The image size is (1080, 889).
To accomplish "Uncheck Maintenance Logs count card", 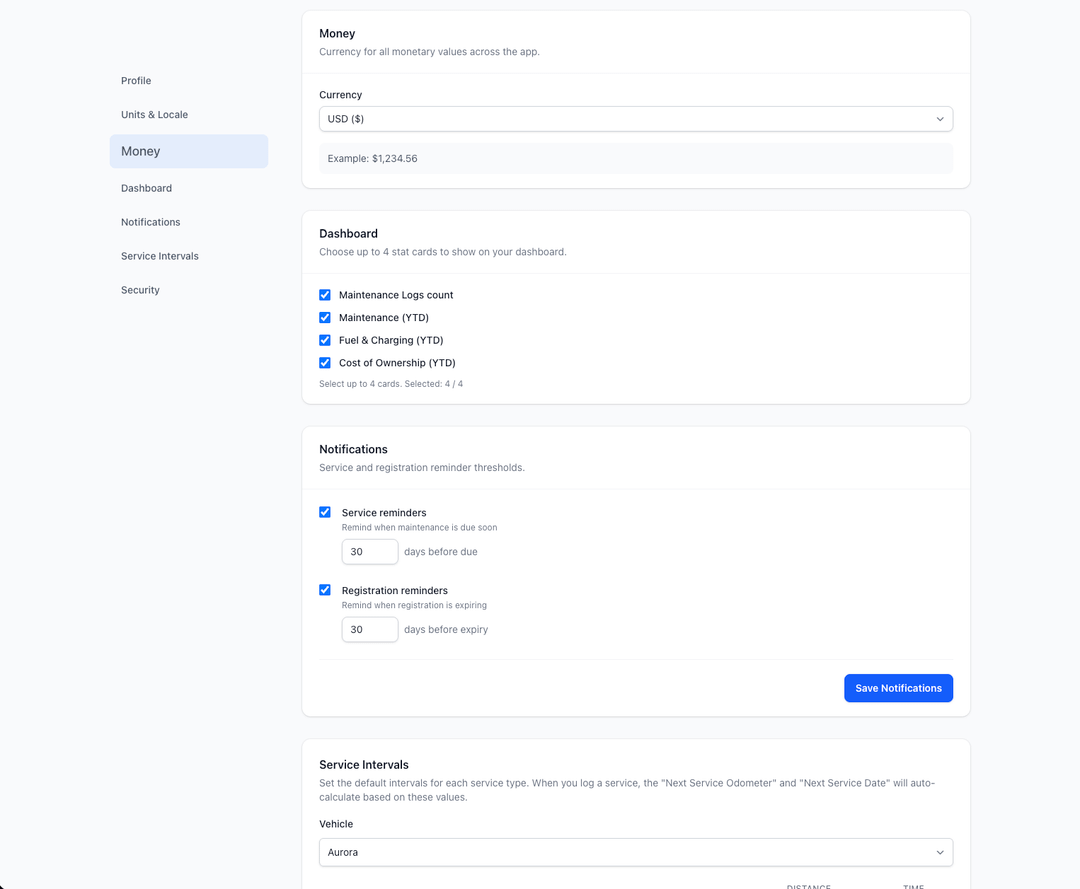I will [325, 295].
